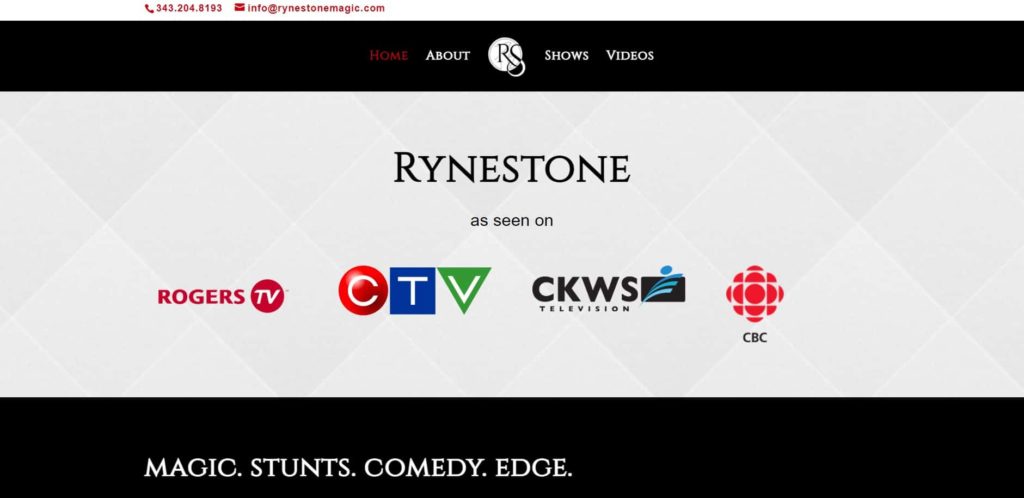This screenshot has height=498, width=1024.
Task: Click the 'Magic. Stunts. Comedy. Edge.' heading
Action: point(358,468)
